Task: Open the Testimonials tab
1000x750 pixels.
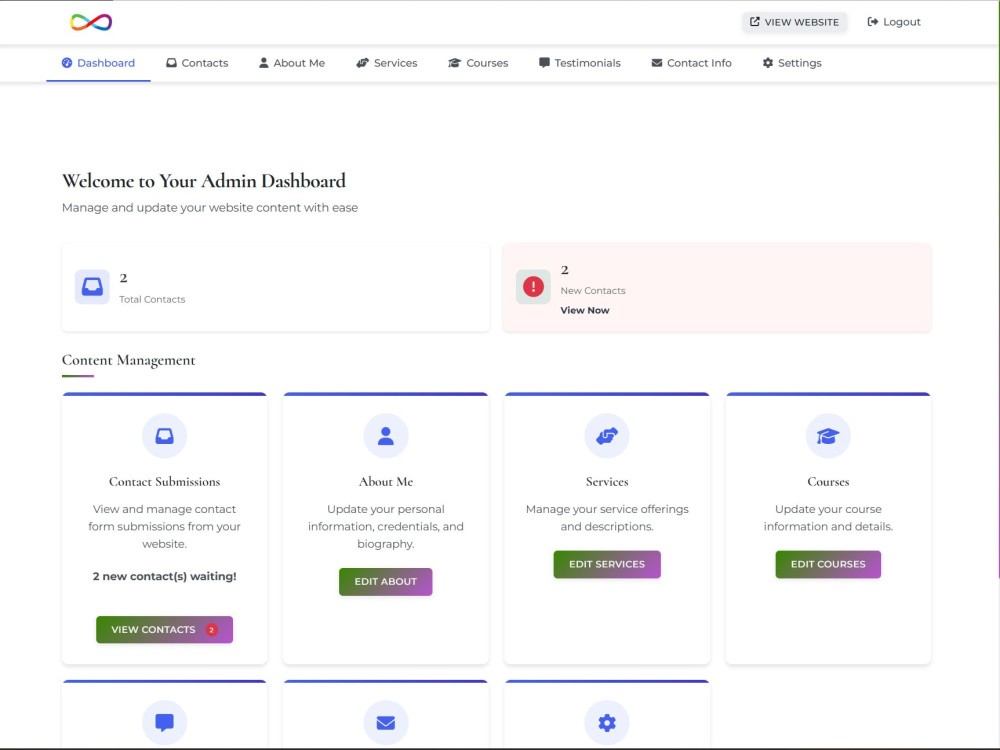Action: click(580, 62)
